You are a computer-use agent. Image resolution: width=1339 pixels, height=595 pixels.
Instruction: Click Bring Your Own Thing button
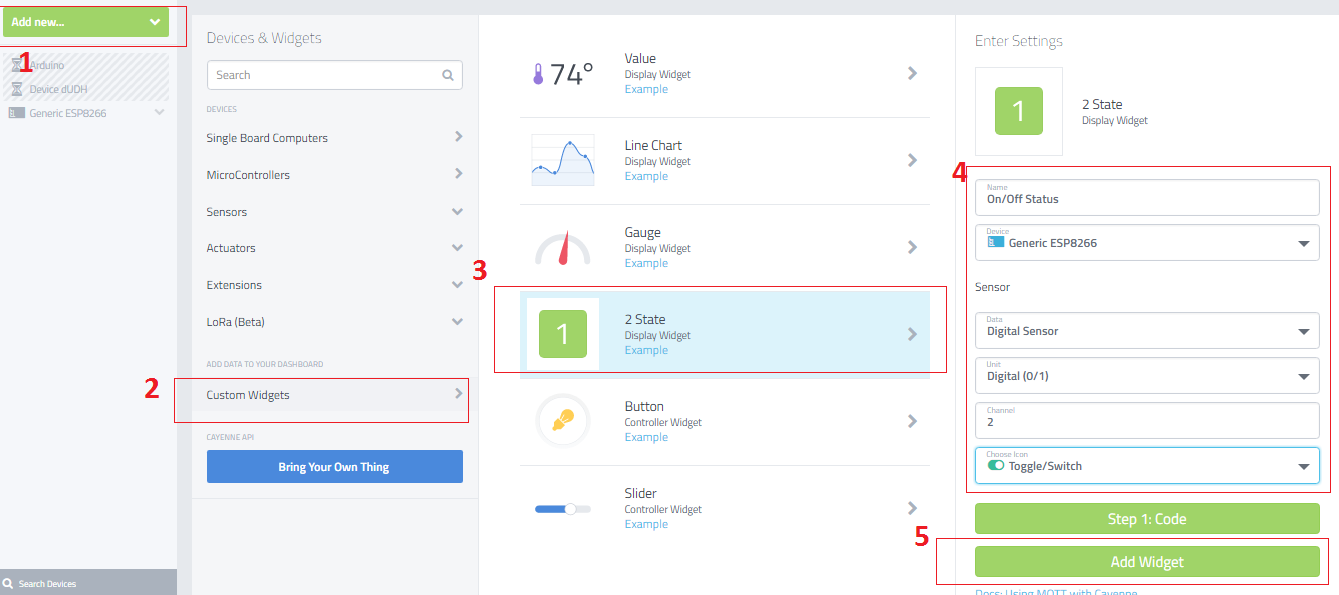(334, 467)
